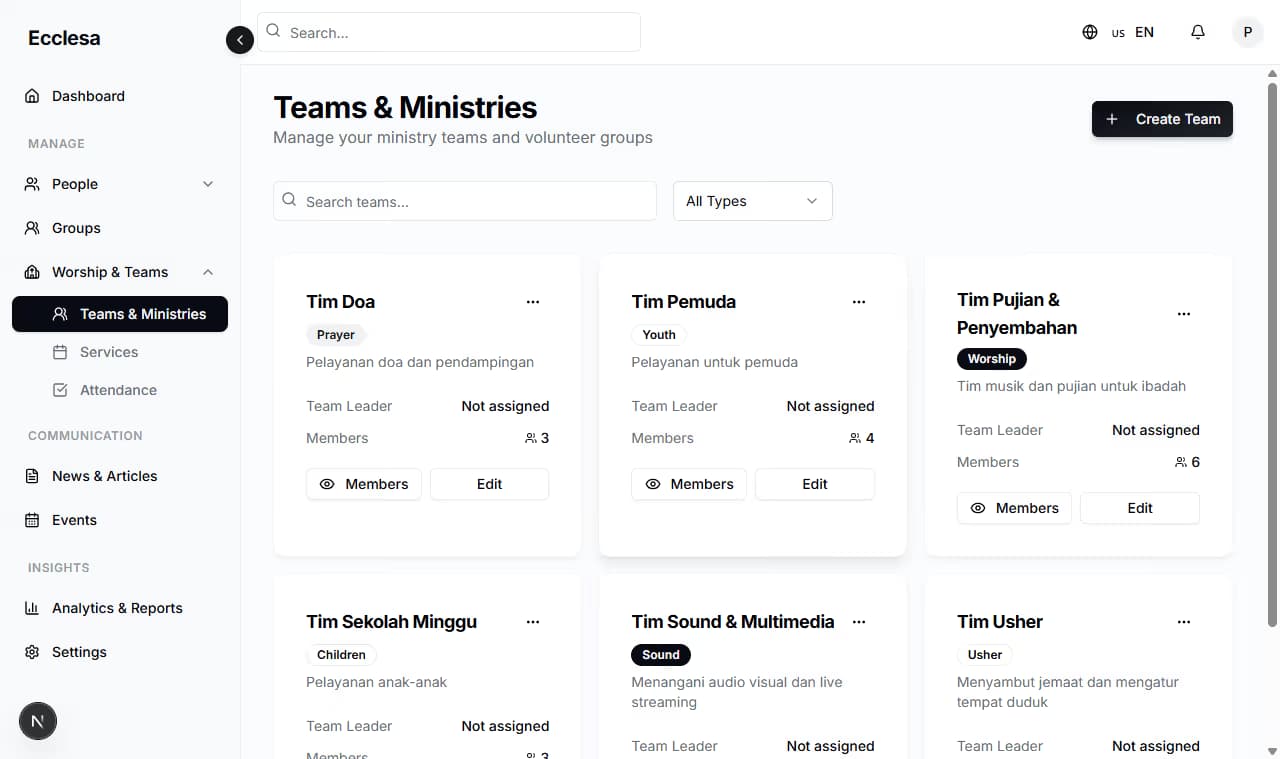The height and width of the screenshot is (759, 1280).
Task: Collapse the sidebar with the arrow button
Action: pyautogui.click(x=240, y=40)
